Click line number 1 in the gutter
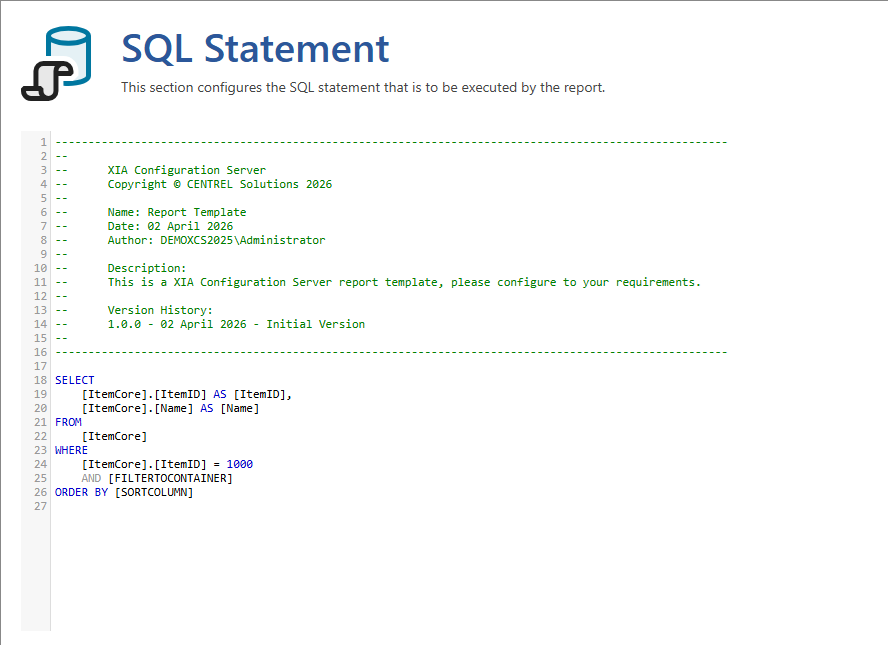The height and width of the screenshot is (645, 893). coord(44,142)
